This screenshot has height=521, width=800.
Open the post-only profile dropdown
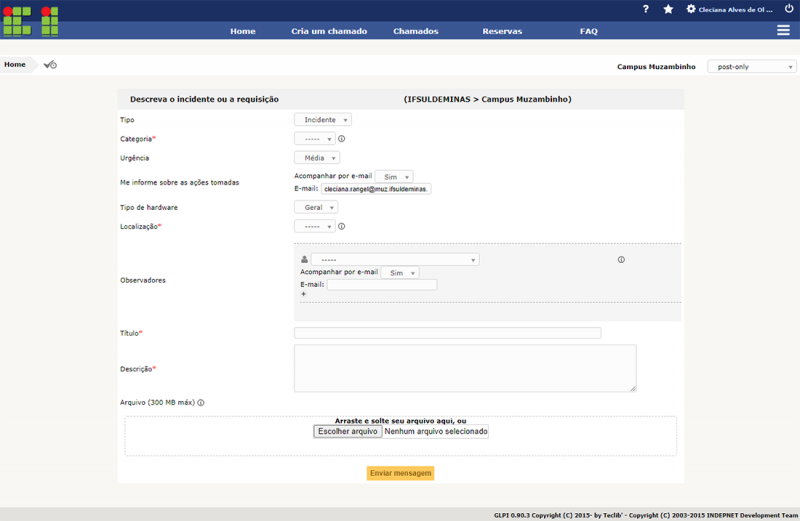(752, 67)
